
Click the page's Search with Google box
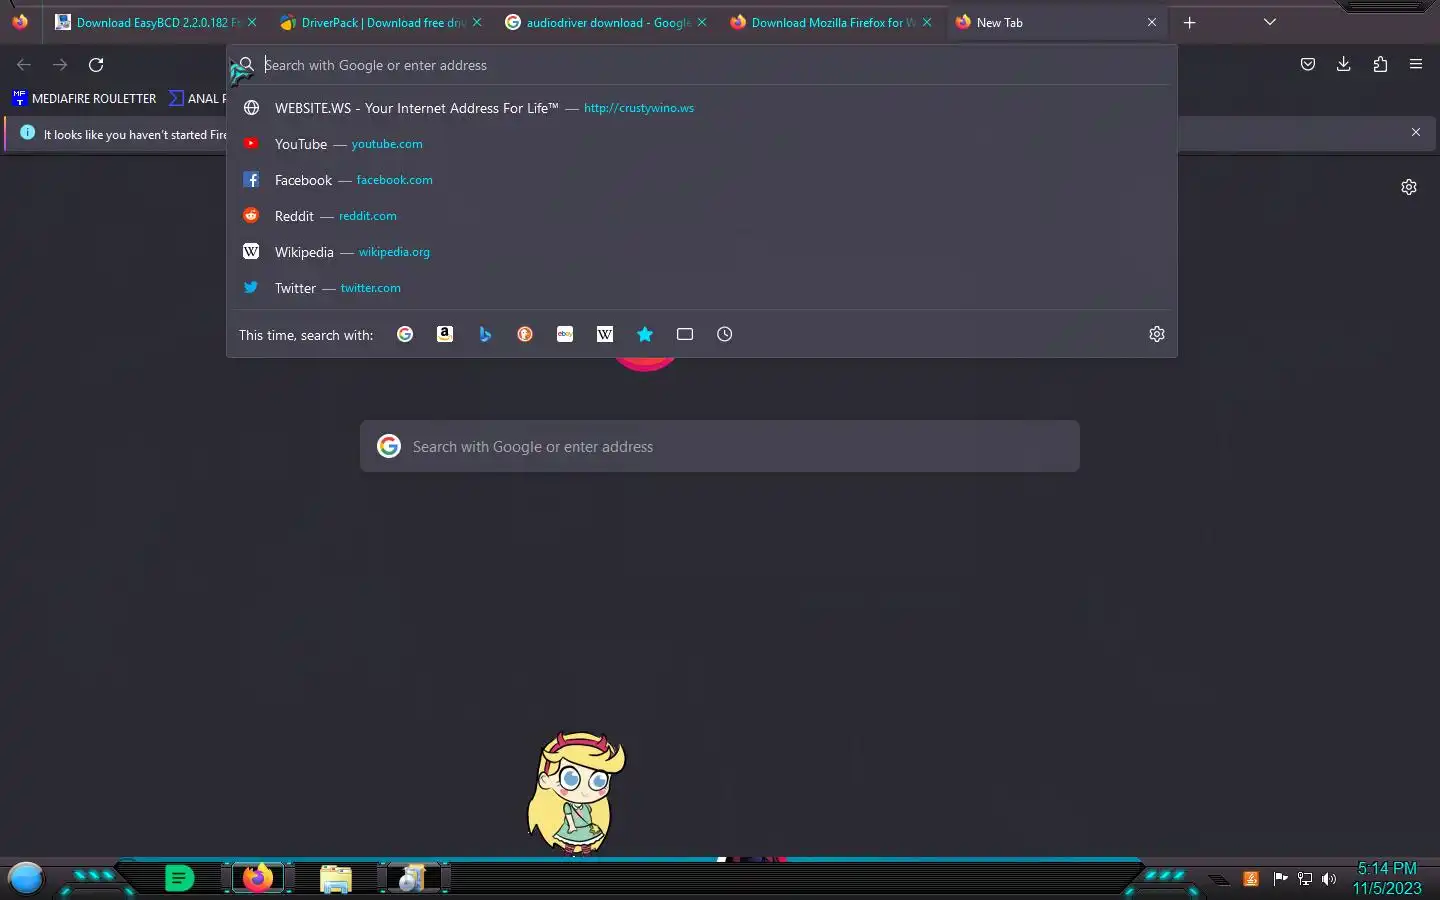[720, 446]
